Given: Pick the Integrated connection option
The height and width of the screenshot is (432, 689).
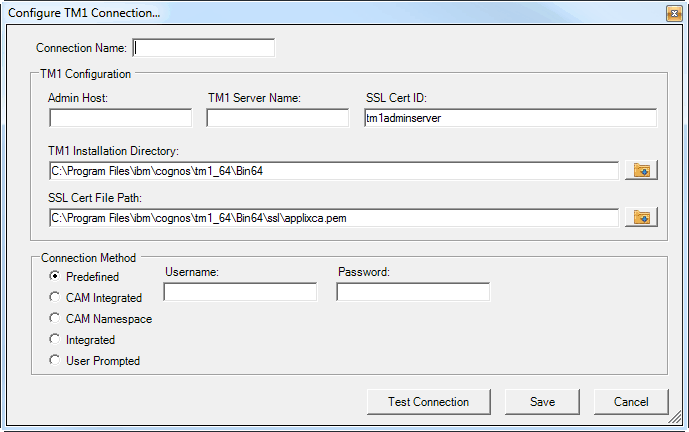Looking at the screenshot, I should tap(55, 340).
